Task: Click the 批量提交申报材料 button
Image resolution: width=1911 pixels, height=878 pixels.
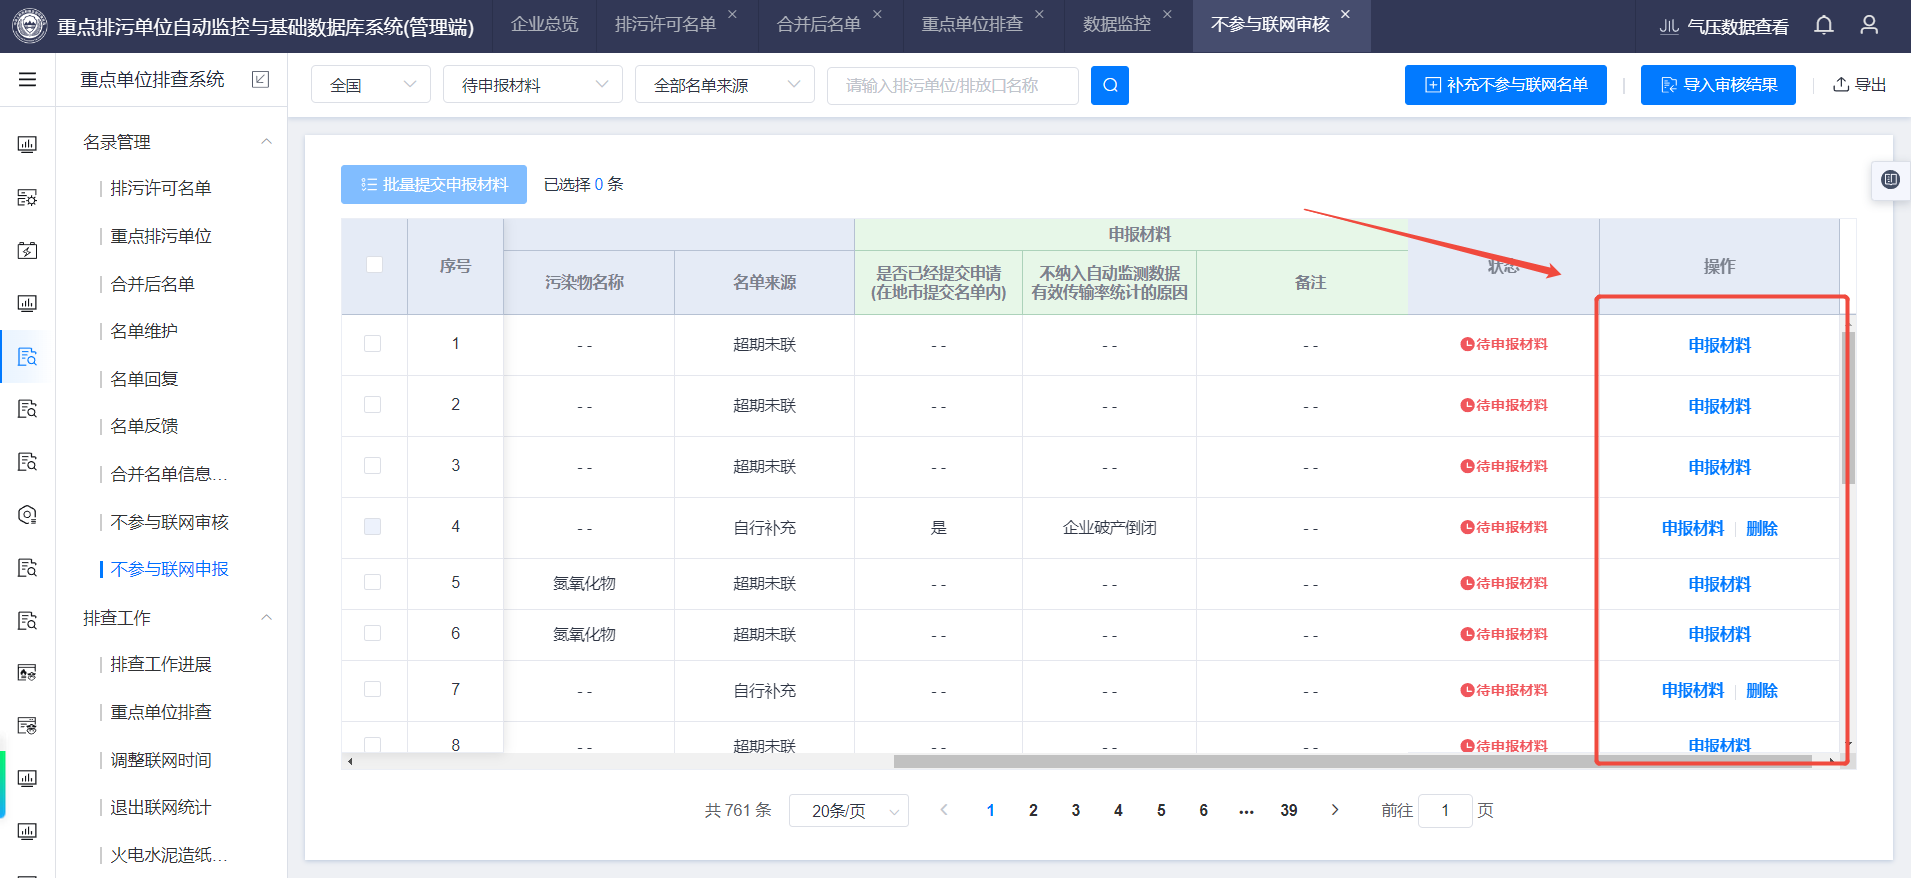Action: 434,185
